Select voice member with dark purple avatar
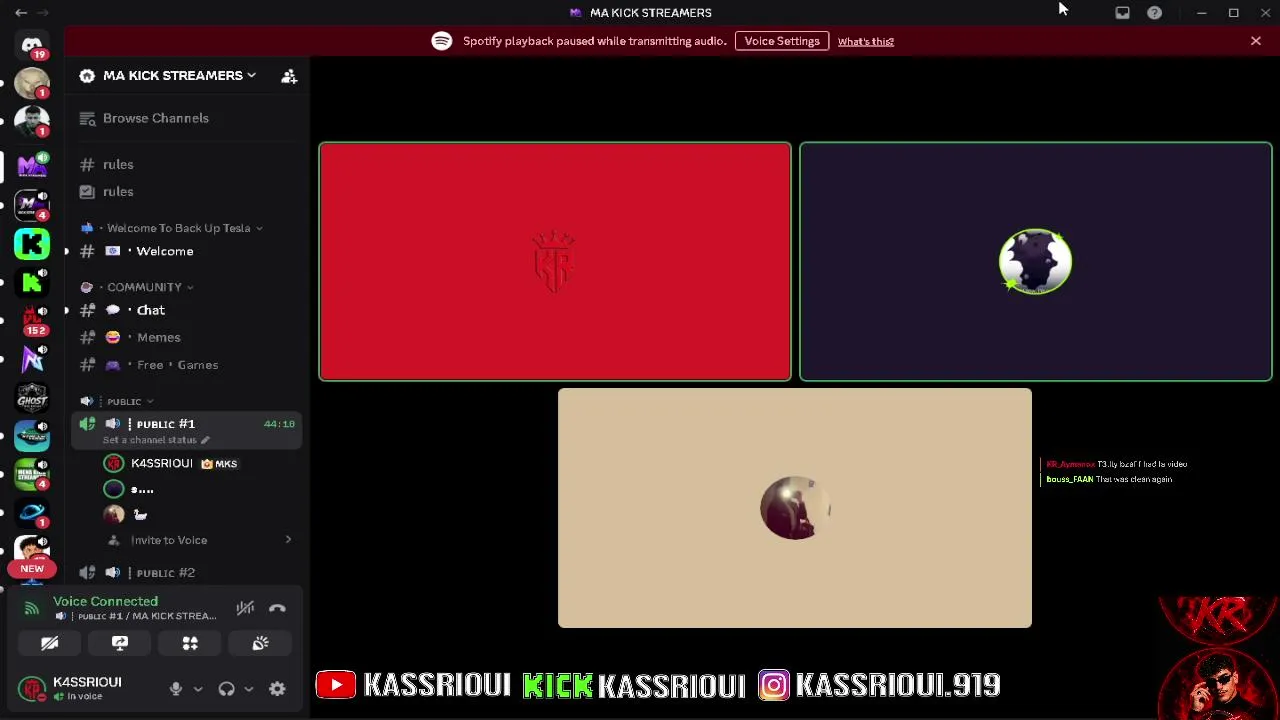Screen dimensions: 1280x720 pos(199,489)
